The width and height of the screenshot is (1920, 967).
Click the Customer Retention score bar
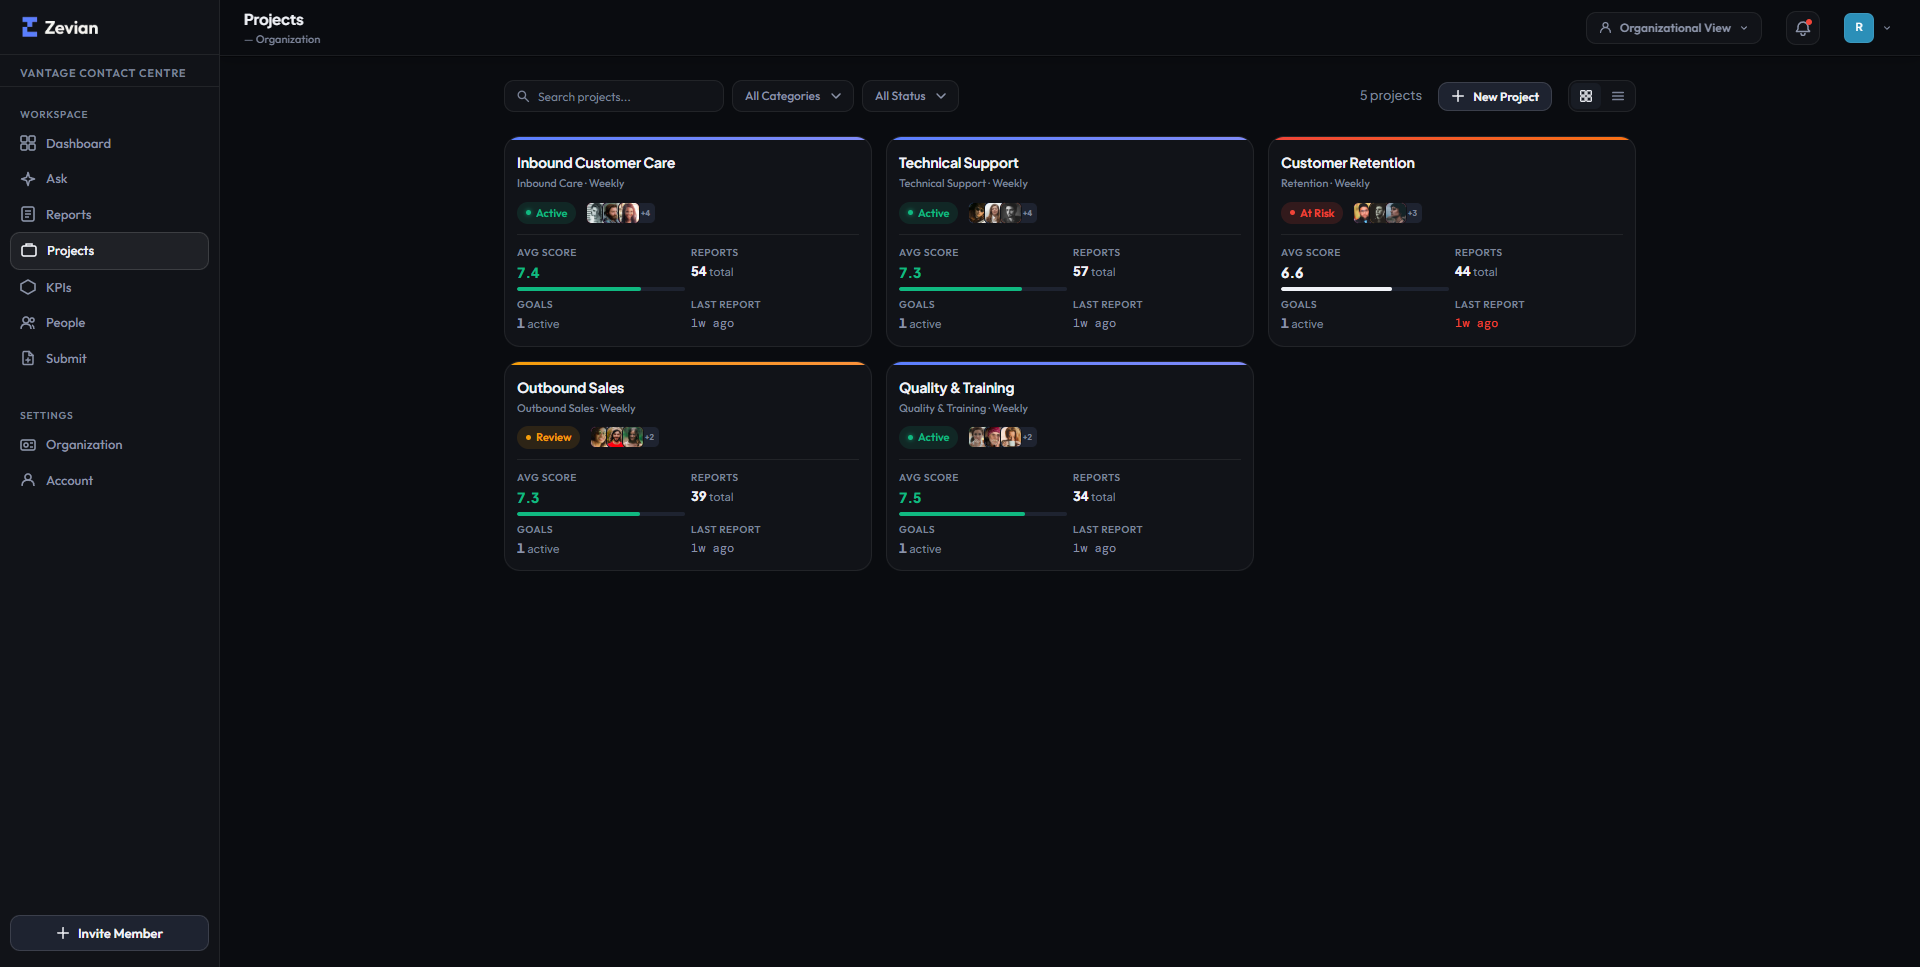(1364, 289)
